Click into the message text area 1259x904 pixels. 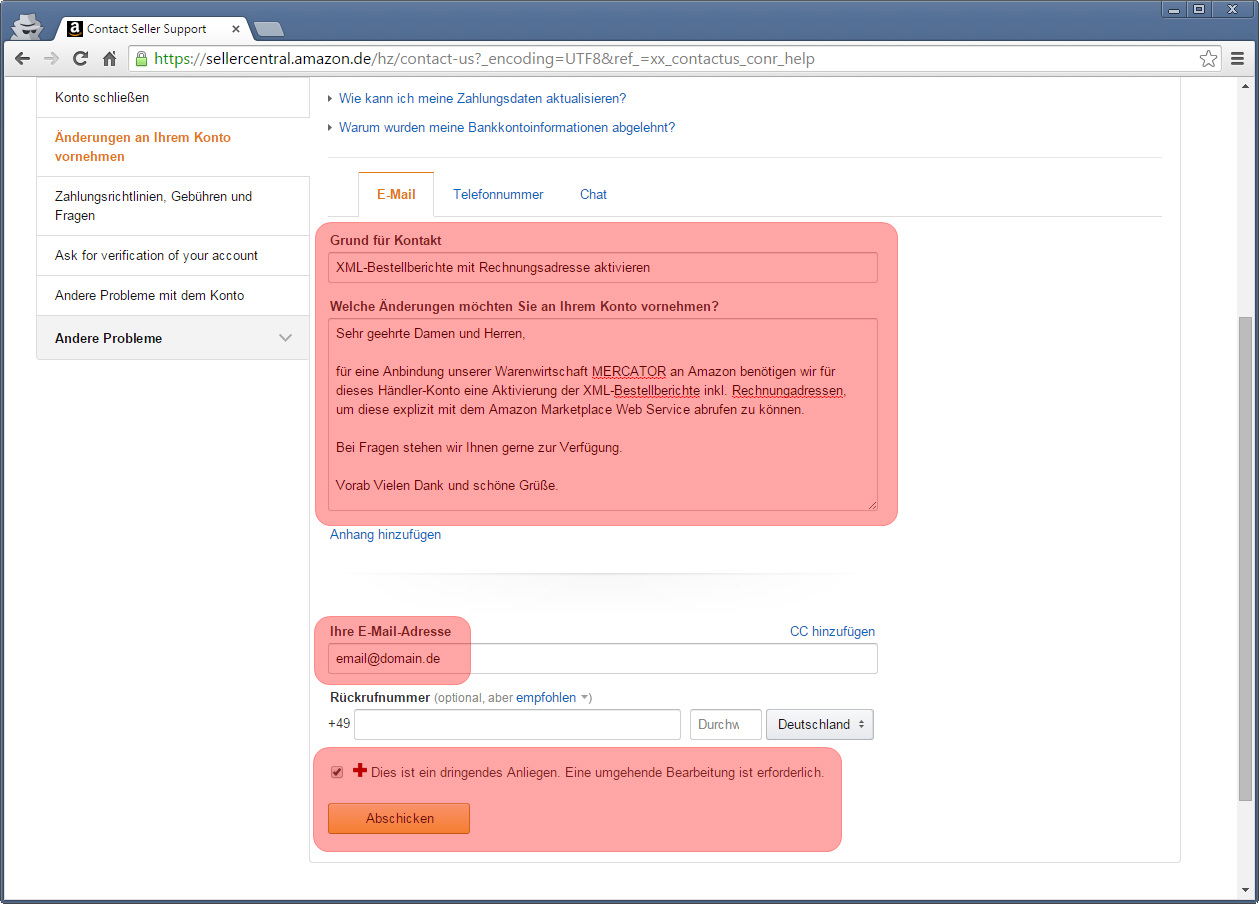603,415
